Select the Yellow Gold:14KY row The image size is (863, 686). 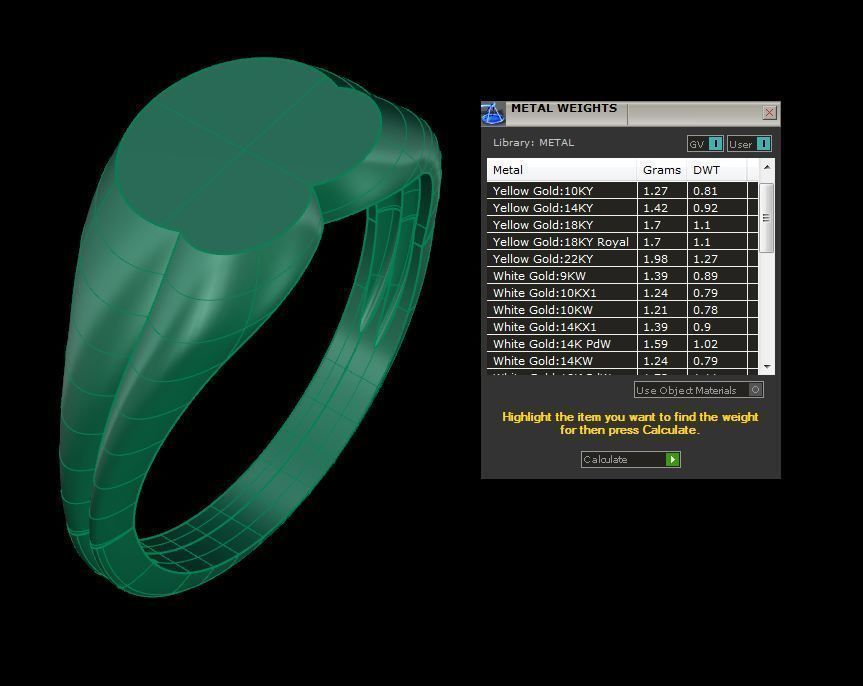coord(622,208)
